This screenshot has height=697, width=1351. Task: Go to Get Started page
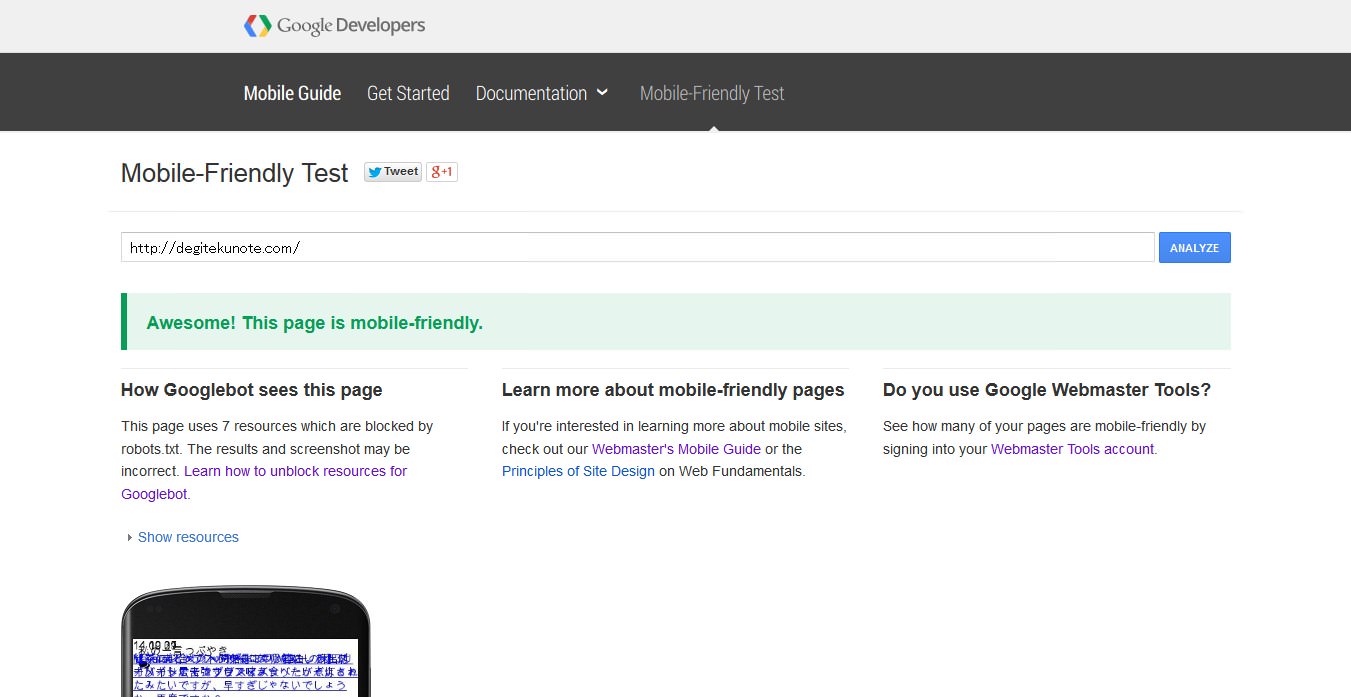point(408,93)
